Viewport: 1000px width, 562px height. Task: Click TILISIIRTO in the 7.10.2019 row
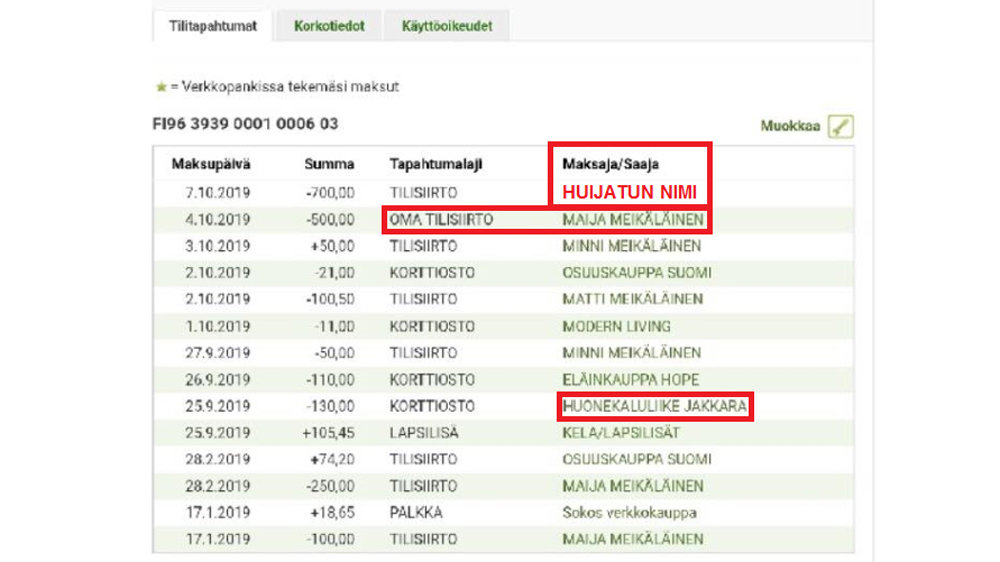[423, 193]
